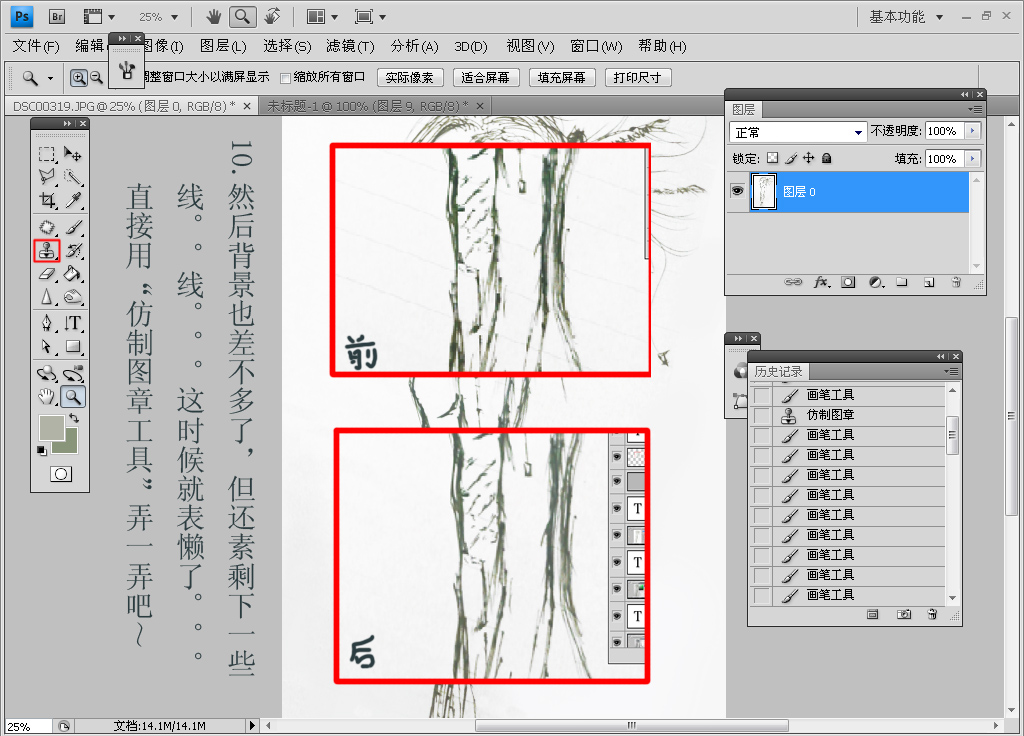Enable the 缩放所有窗口 checkbox
Viewport: 1024px width, 736px height.
pyautogui.click(x=286, y=78)
